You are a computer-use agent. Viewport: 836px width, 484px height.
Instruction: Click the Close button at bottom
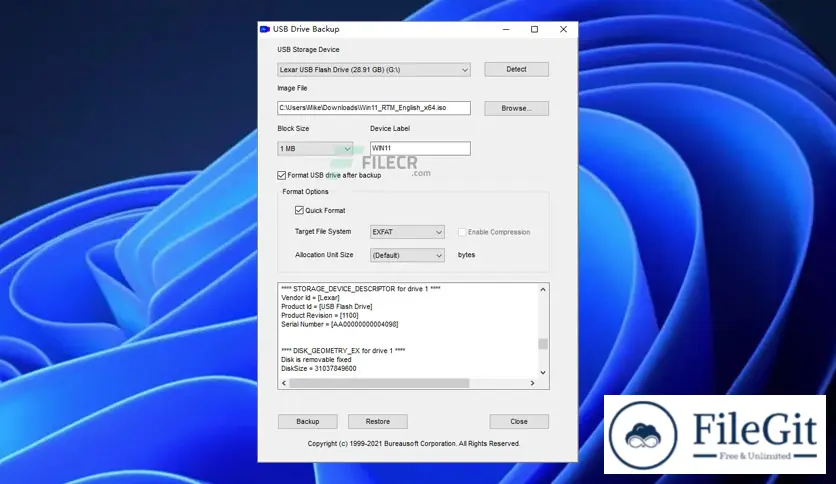coord(519,422)
